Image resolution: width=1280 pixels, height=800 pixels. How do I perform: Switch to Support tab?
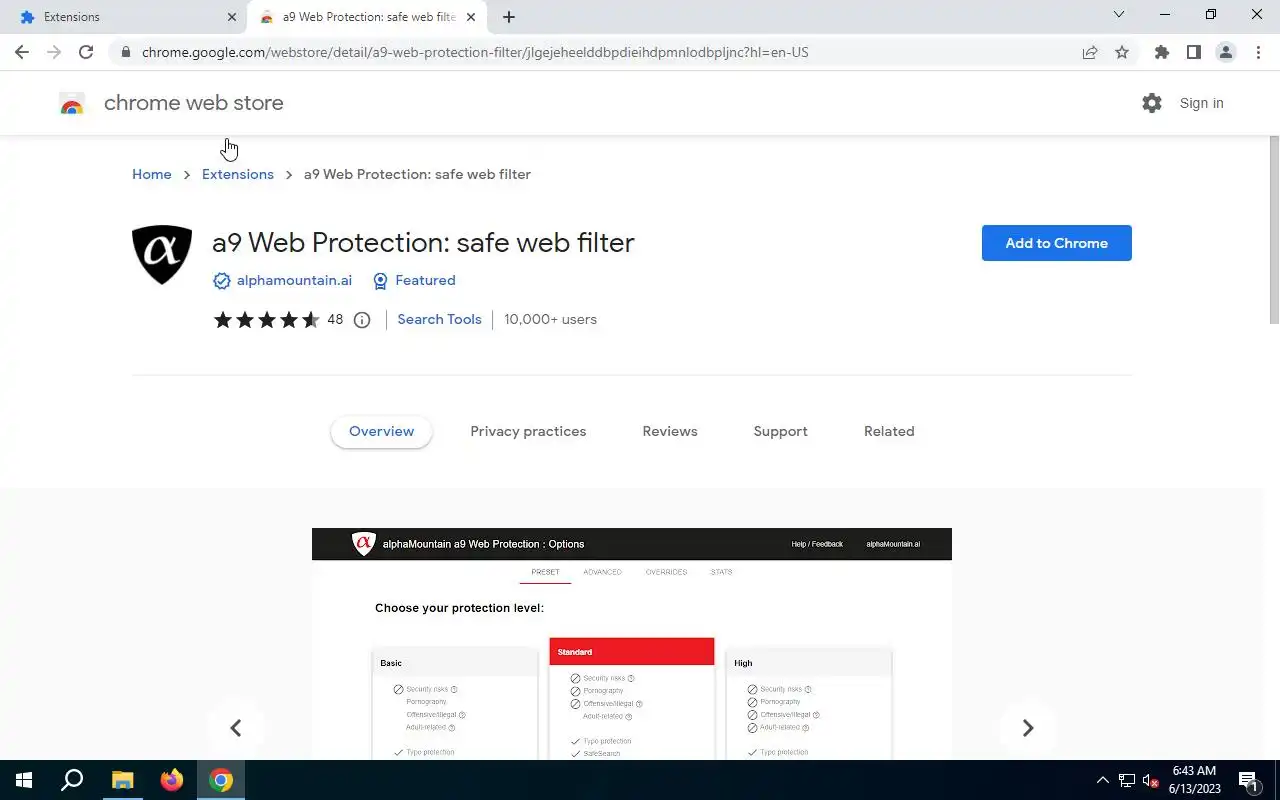point(780,431)
